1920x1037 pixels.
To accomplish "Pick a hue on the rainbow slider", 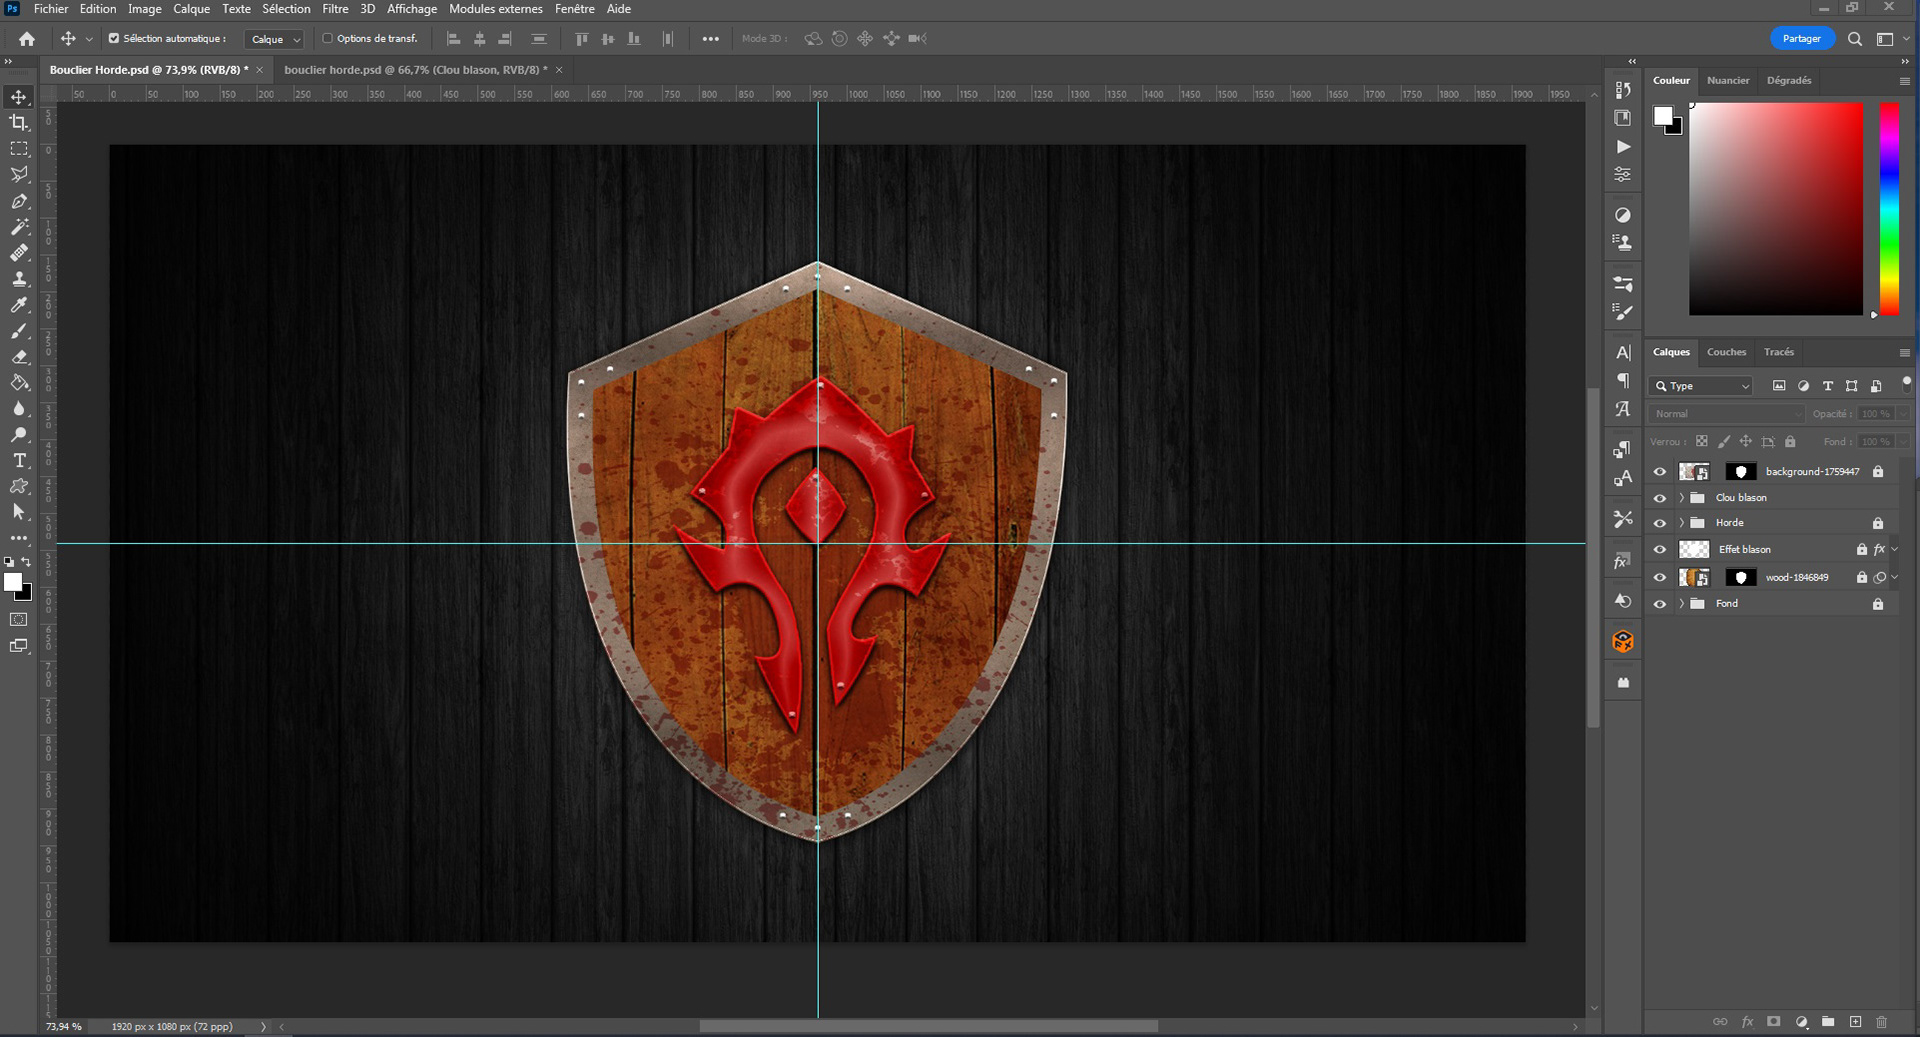I will tap(1889, 209).
